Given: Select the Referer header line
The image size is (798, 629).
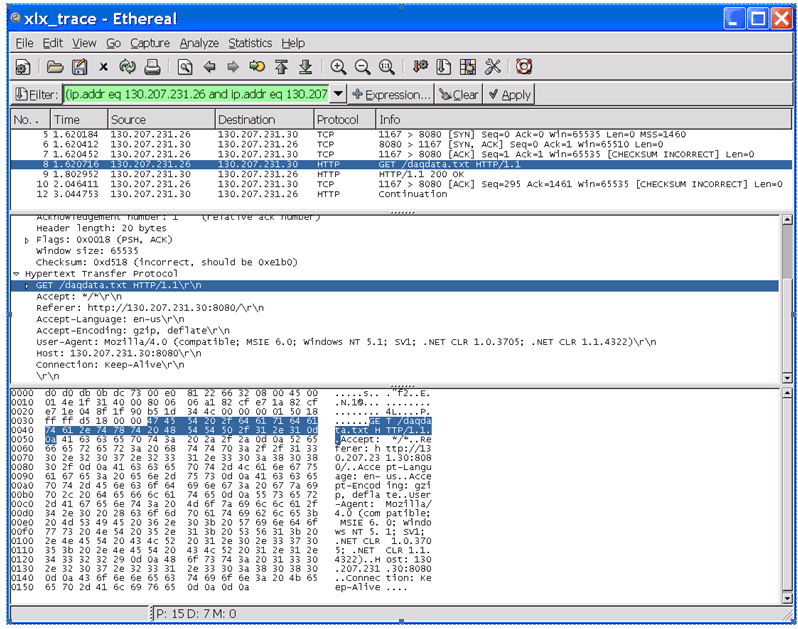Looking at the screenshot, I should click(150, 308).
